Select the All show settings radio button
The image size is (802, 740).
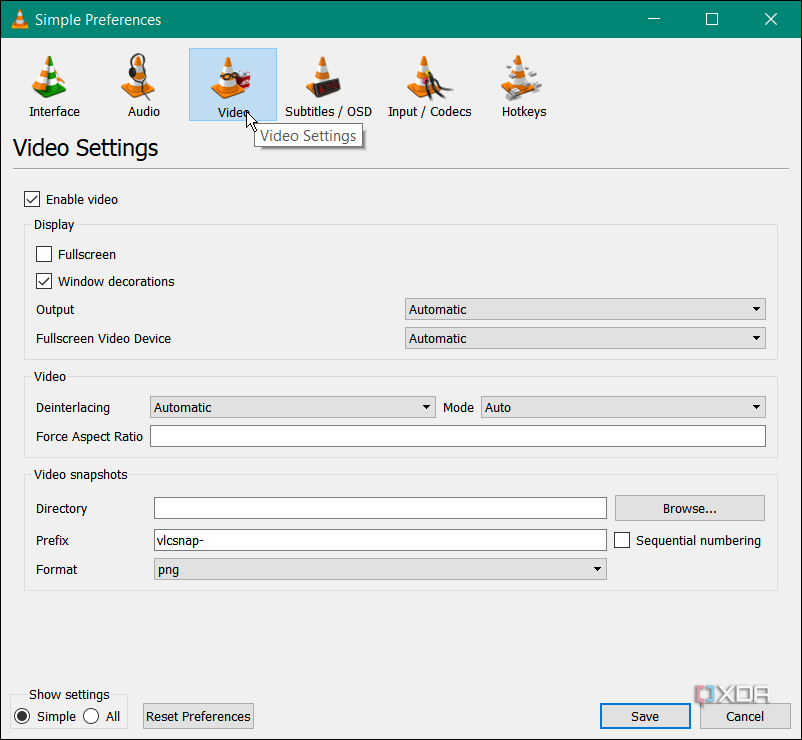tap(91, 716)
